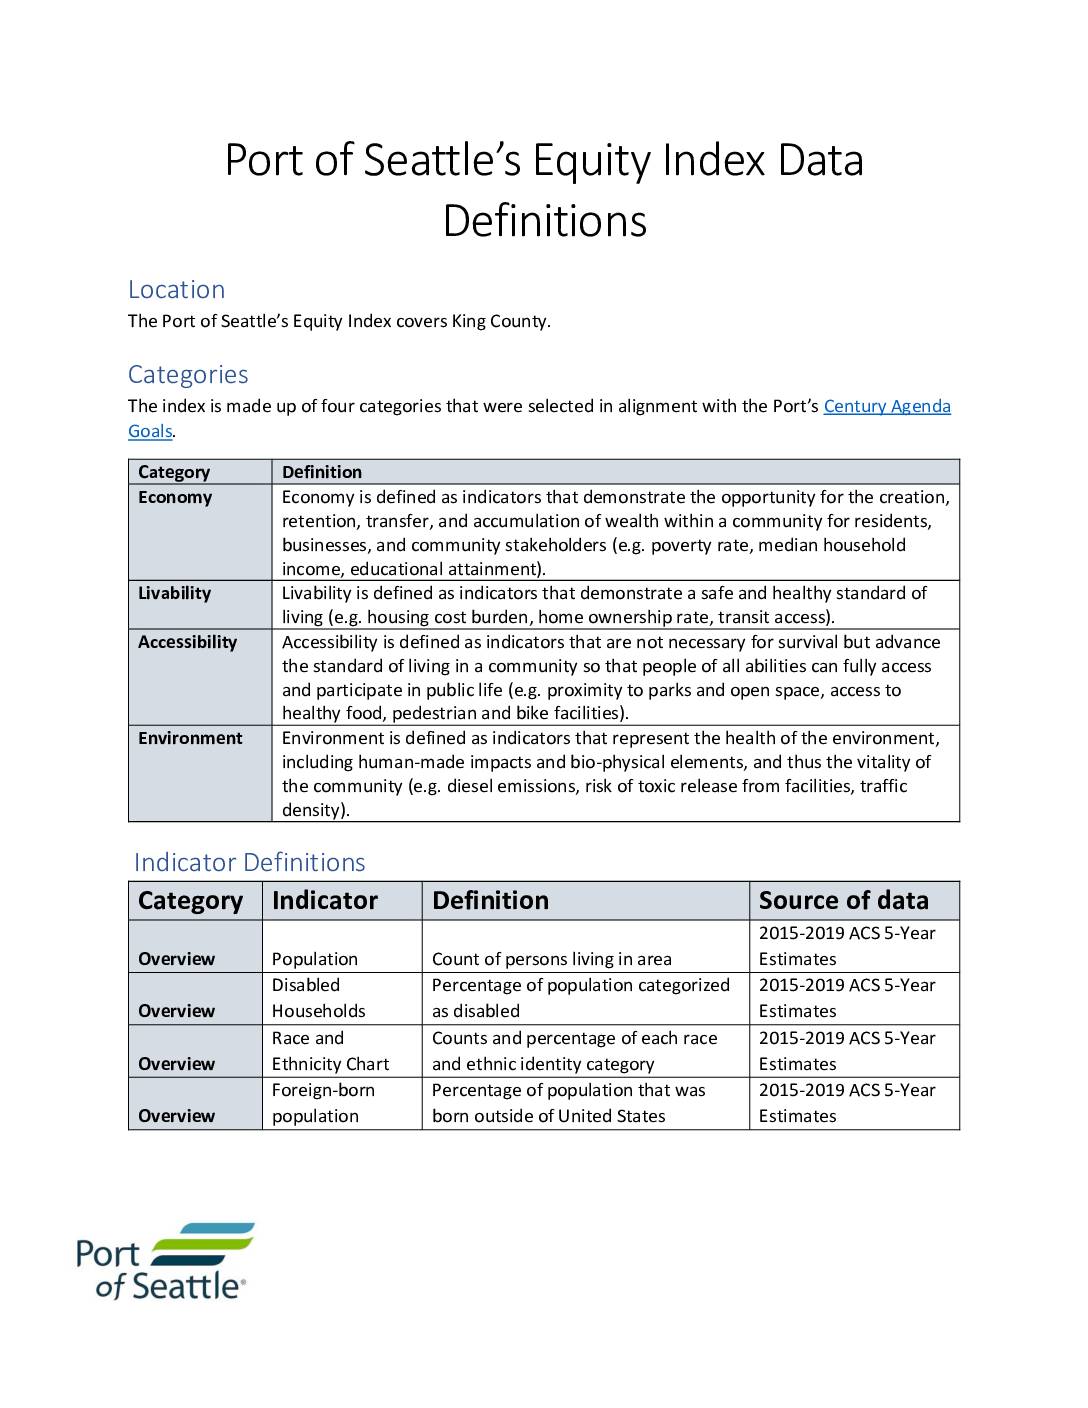The image size is (1088, 1408).
Task: Select the Location section heading
Action: click(176, 289)
